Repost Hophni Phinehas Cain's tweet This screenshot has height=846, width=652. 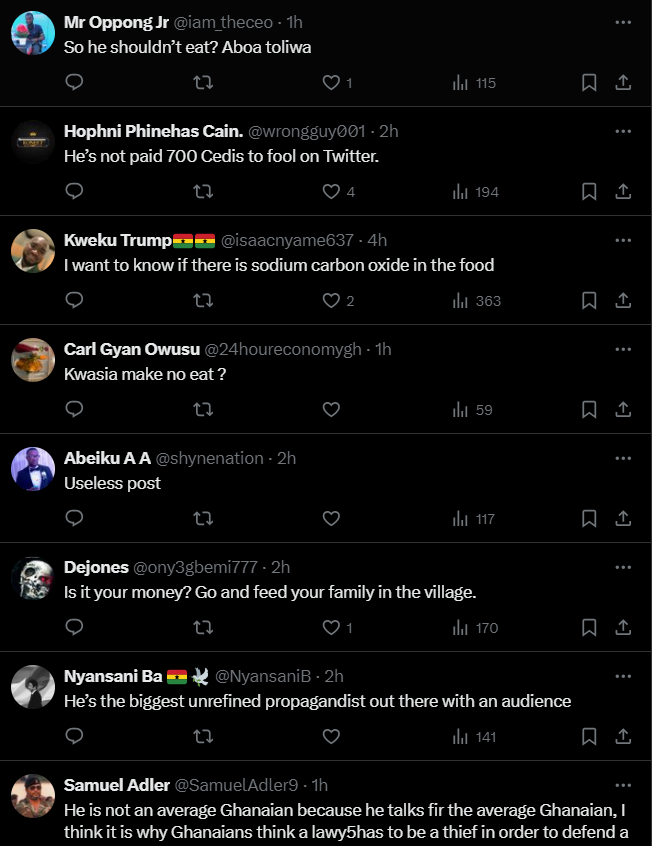pyautogui.click(x=202, y=191)
